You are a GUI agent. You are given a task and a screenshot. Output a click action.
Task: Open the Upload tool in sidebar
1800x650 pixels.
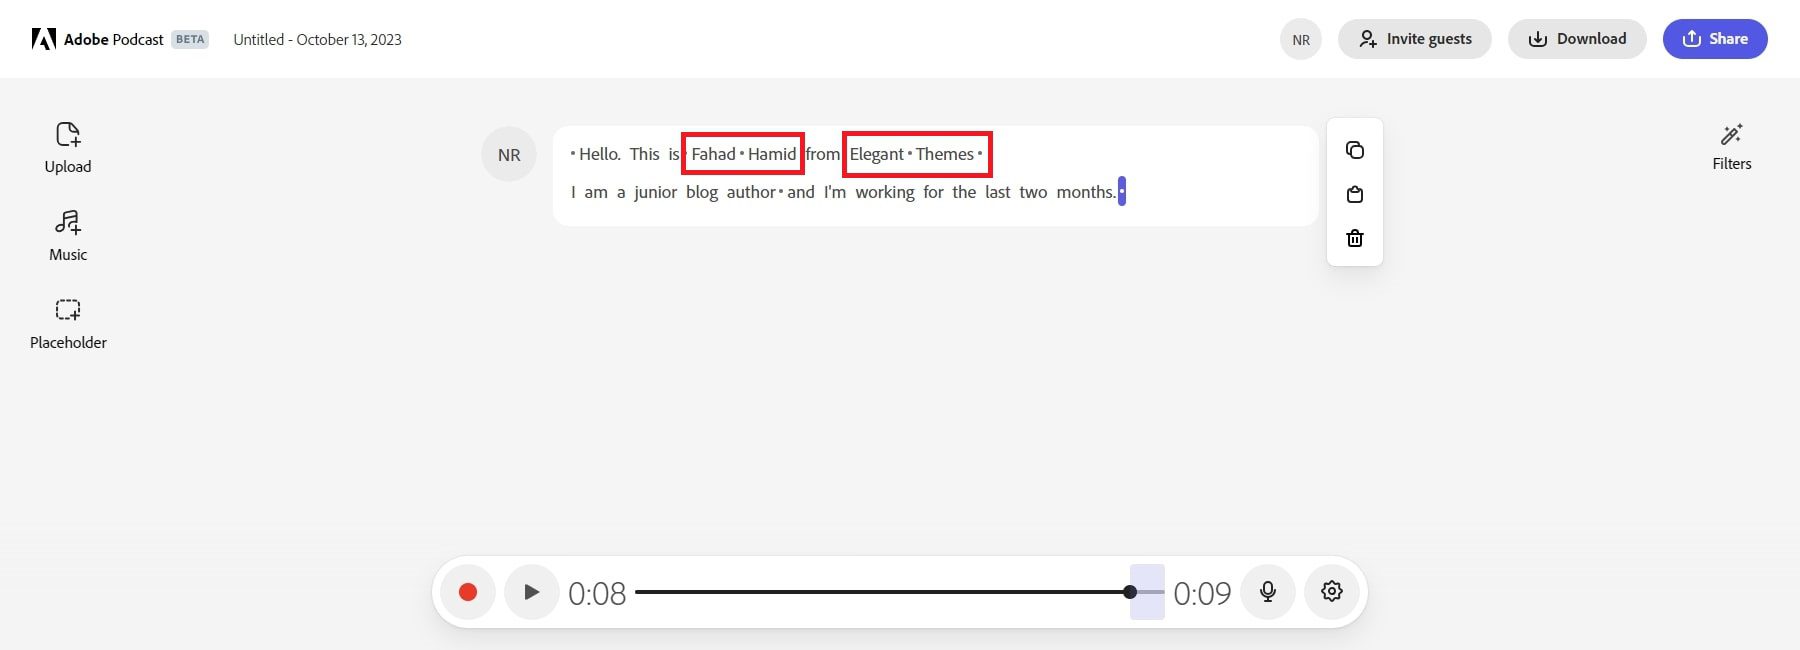tap(68, 148)
